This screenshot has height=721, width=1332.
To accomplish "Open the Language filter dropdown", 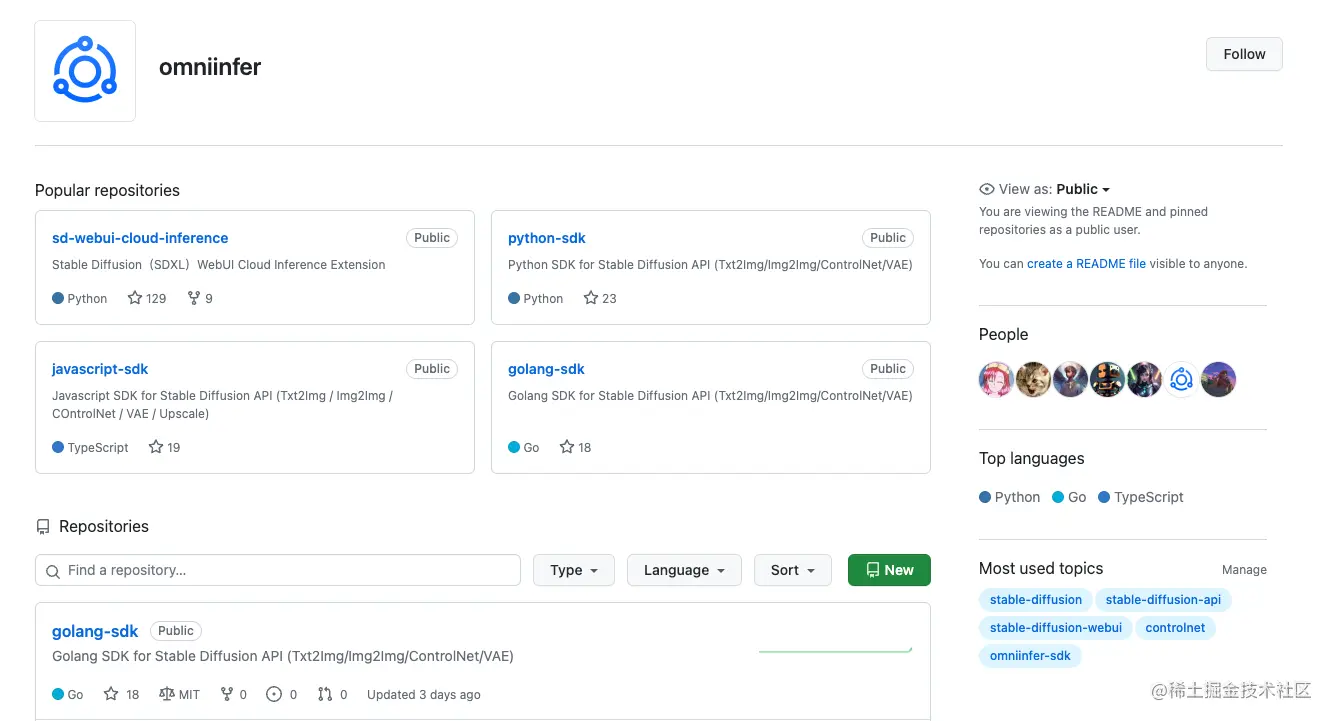I will (x=684, y=570).
